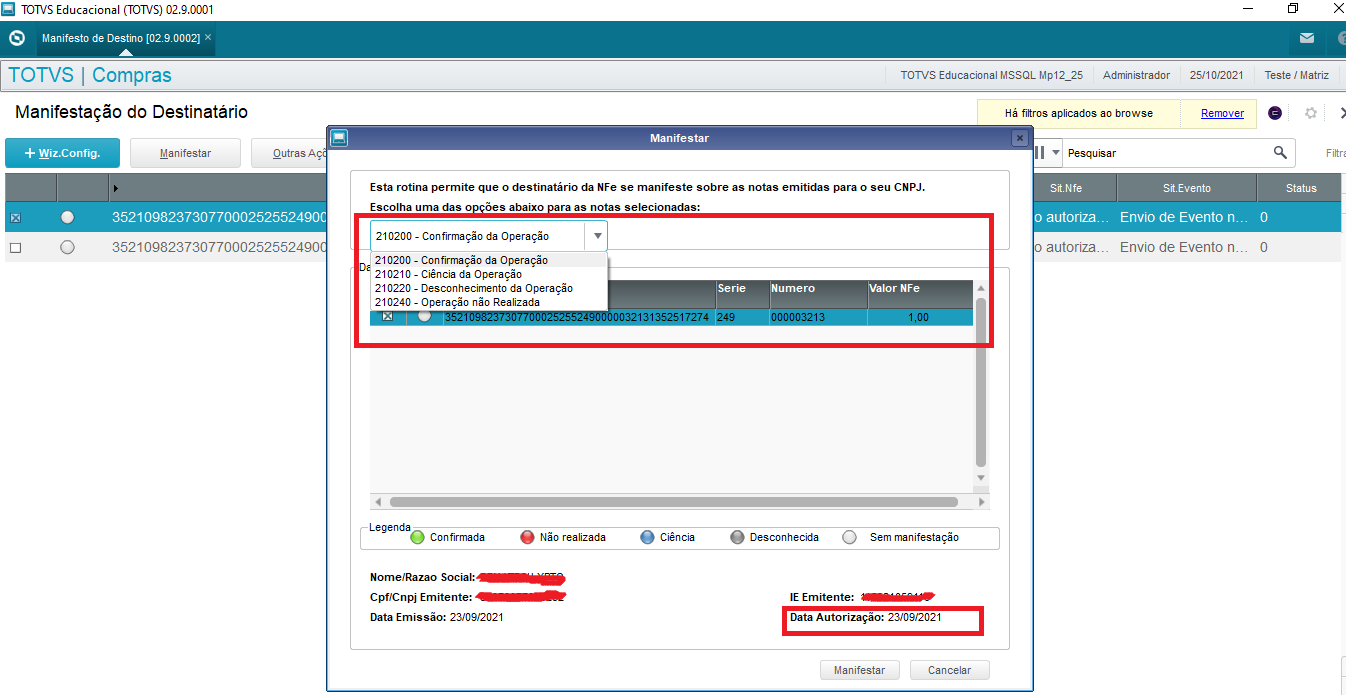Click scroll left arrow of dialog grid

tap(377, 502)
